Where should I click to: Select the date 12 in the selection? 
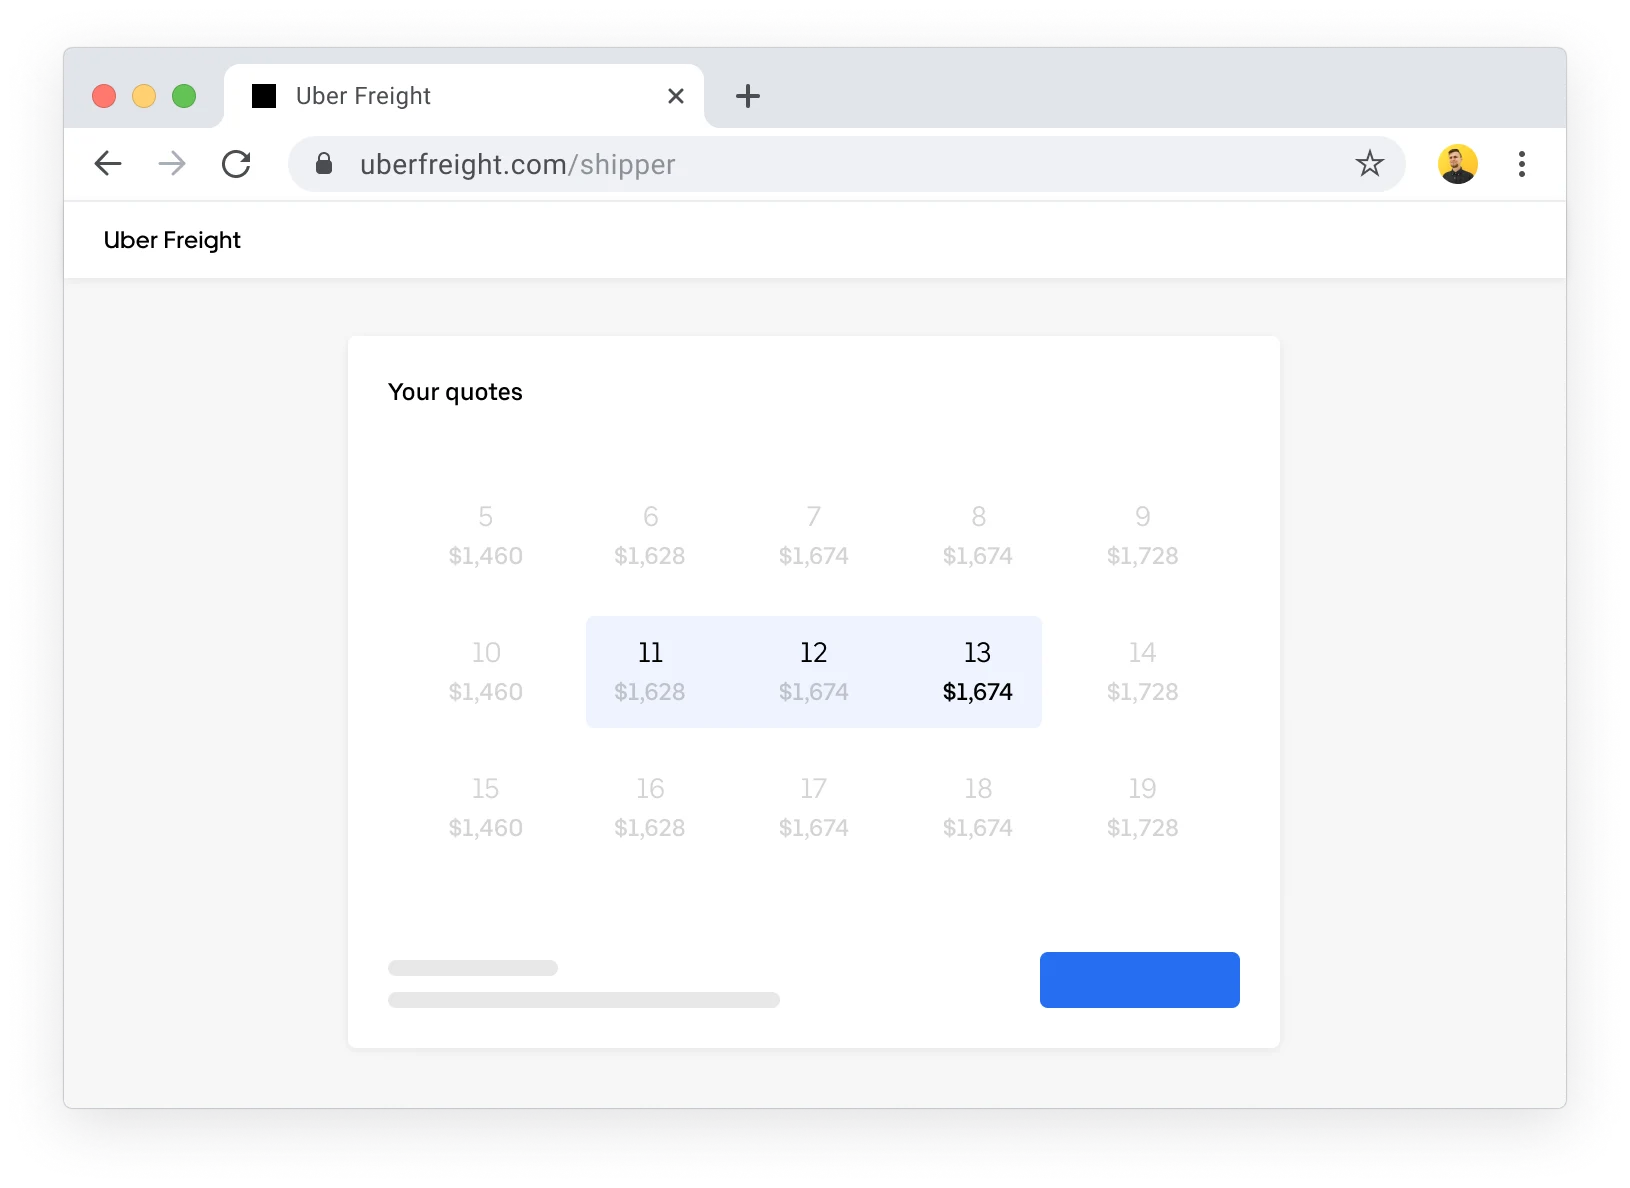click(x=813, y=671)
